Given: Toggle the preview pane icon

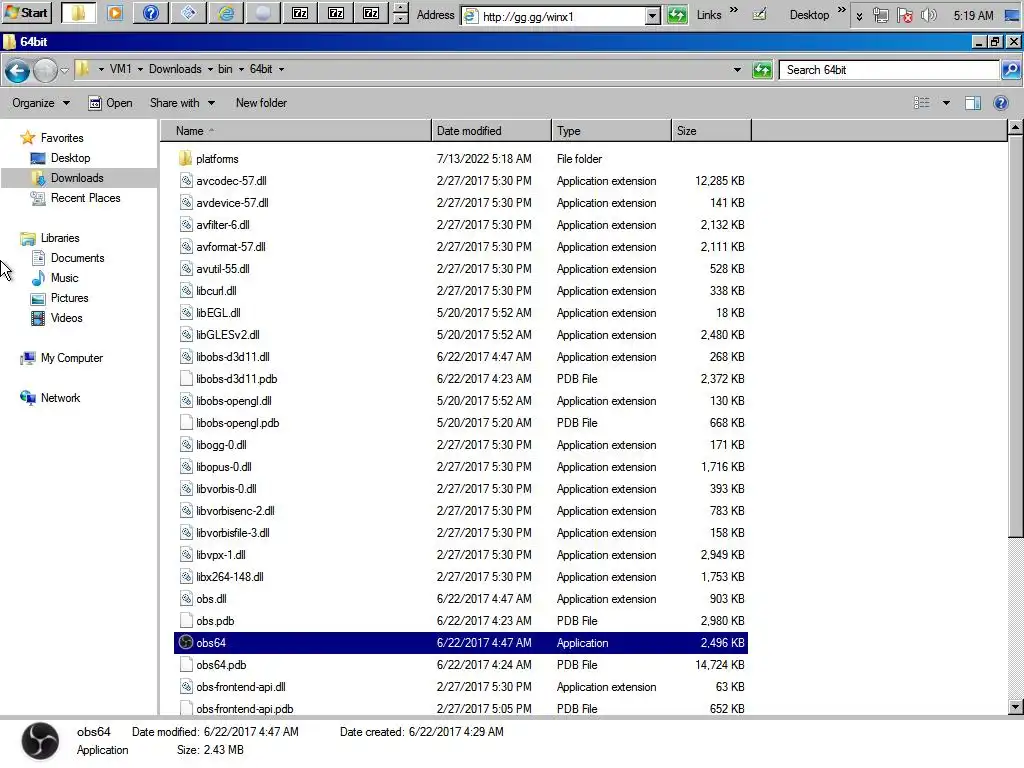Looking at the screenshot, I should (972, 103).
